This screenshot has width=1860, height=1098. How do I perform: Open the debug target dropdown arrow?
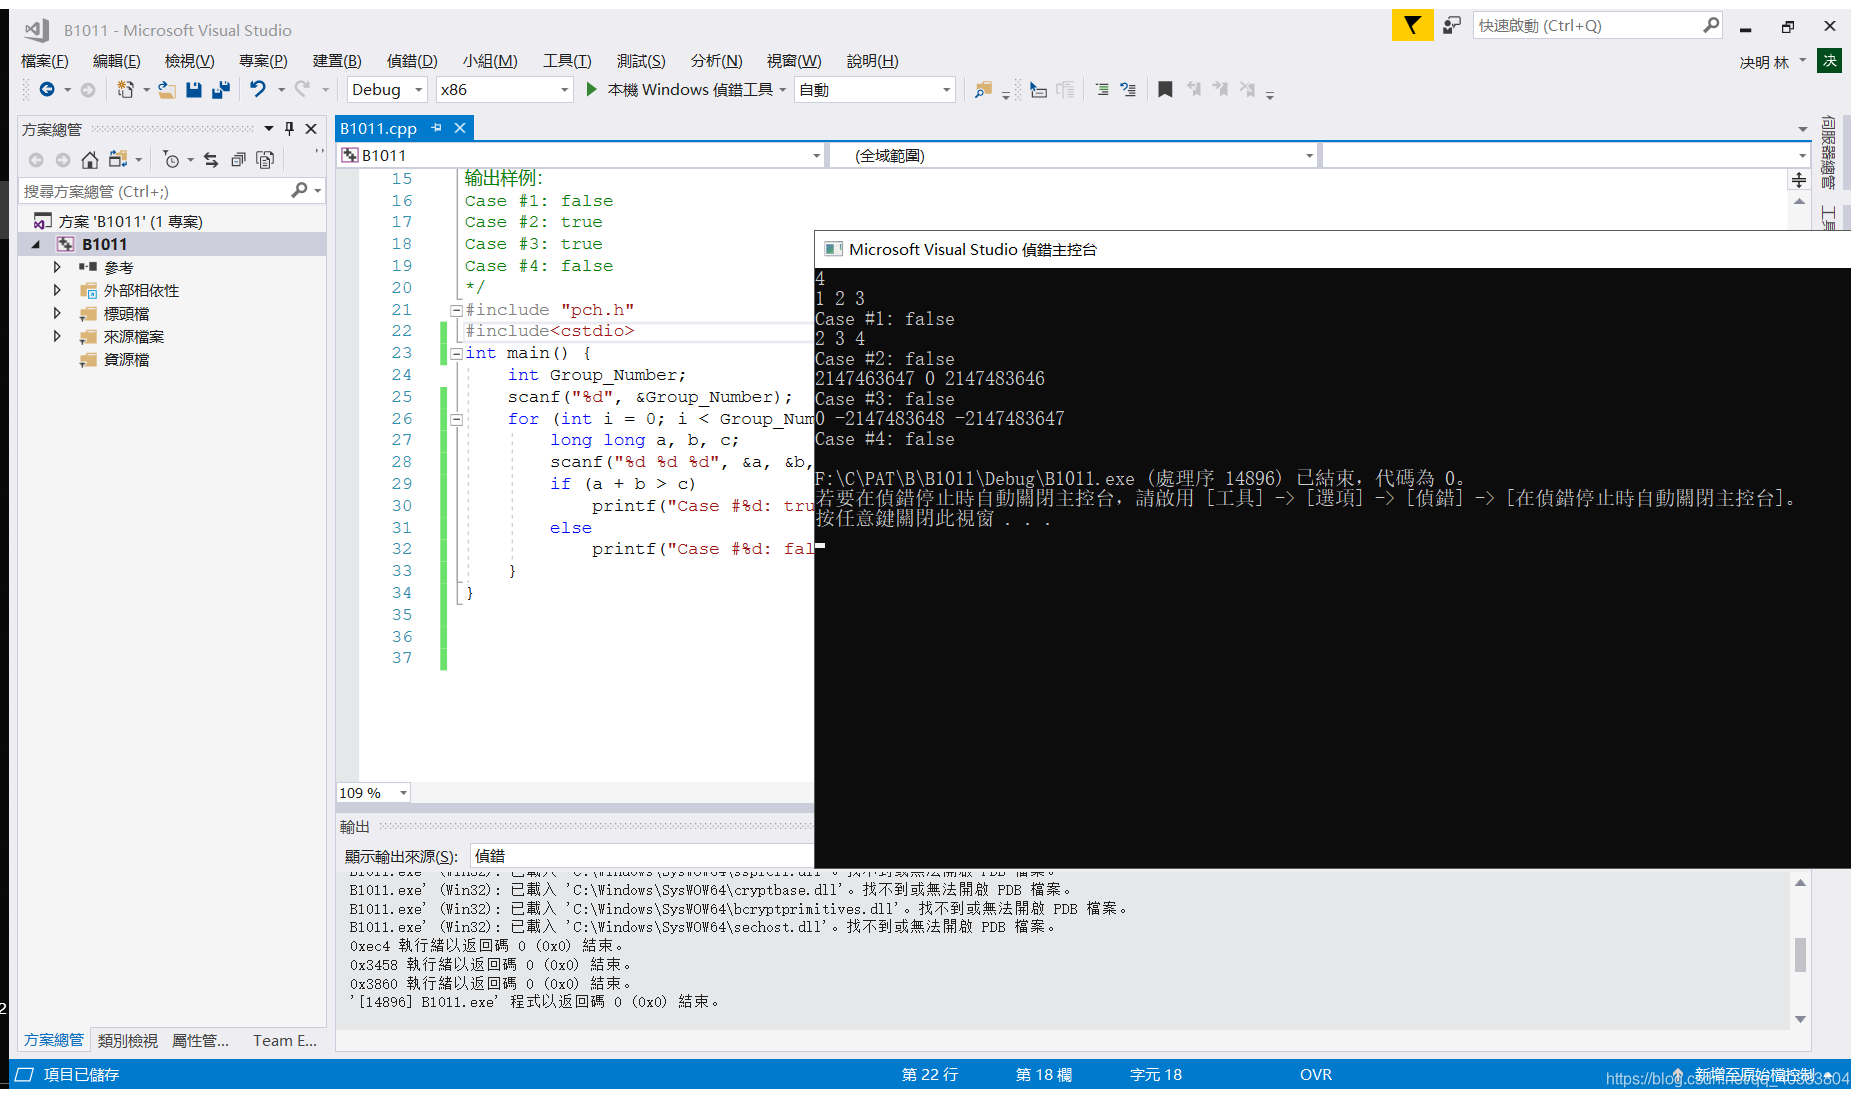click(x=782, y=90)
